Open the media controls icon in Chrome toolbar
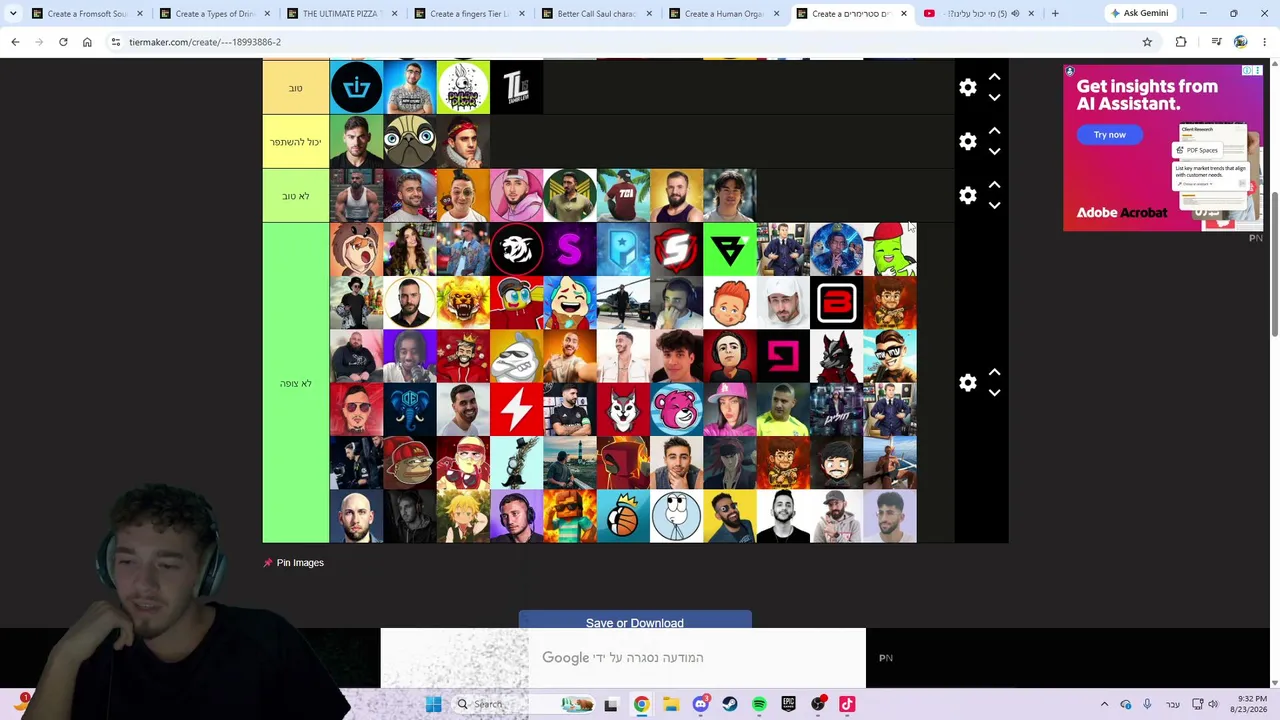1280x720 pixels. (x=1216, y=42)
